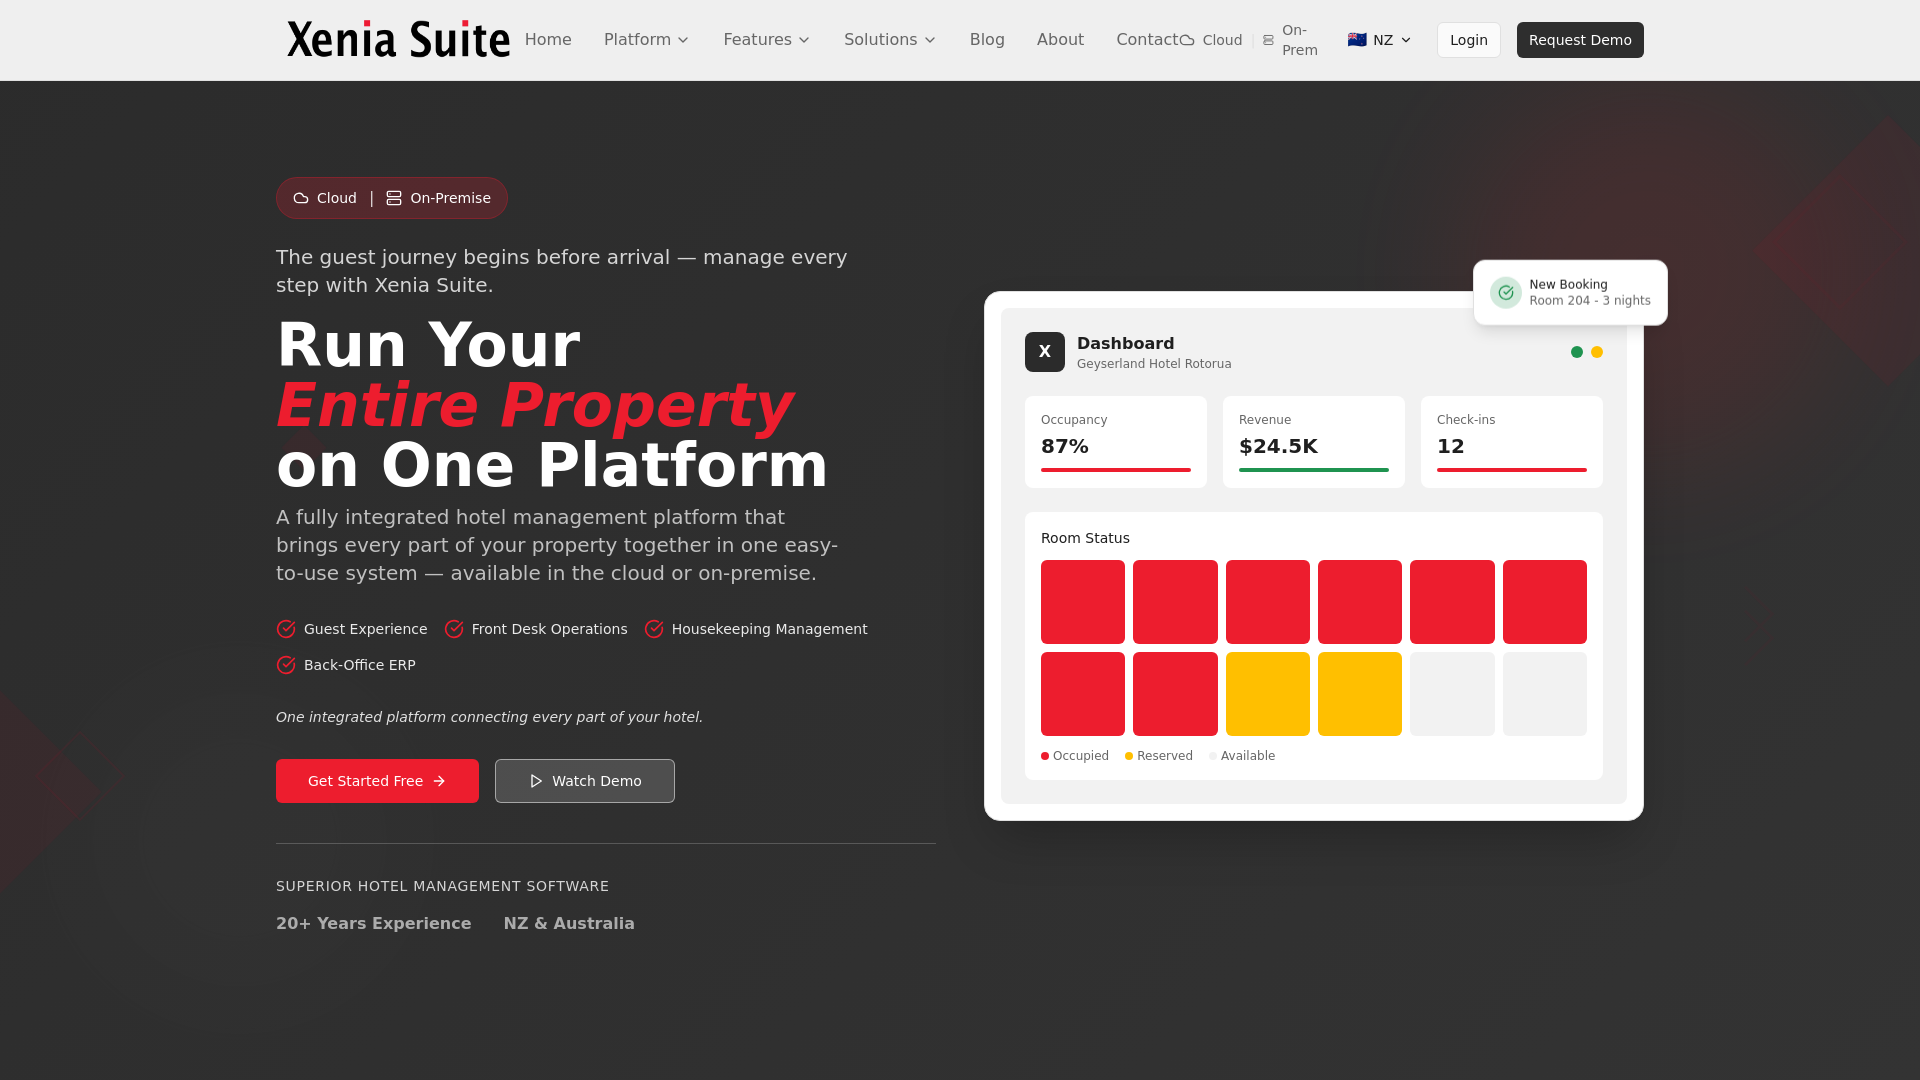Viewport: 1920px width, 1080px height.
Task: Click the "NZ & Australia" text
Action: pyautogui.click(x=569, y=924)
